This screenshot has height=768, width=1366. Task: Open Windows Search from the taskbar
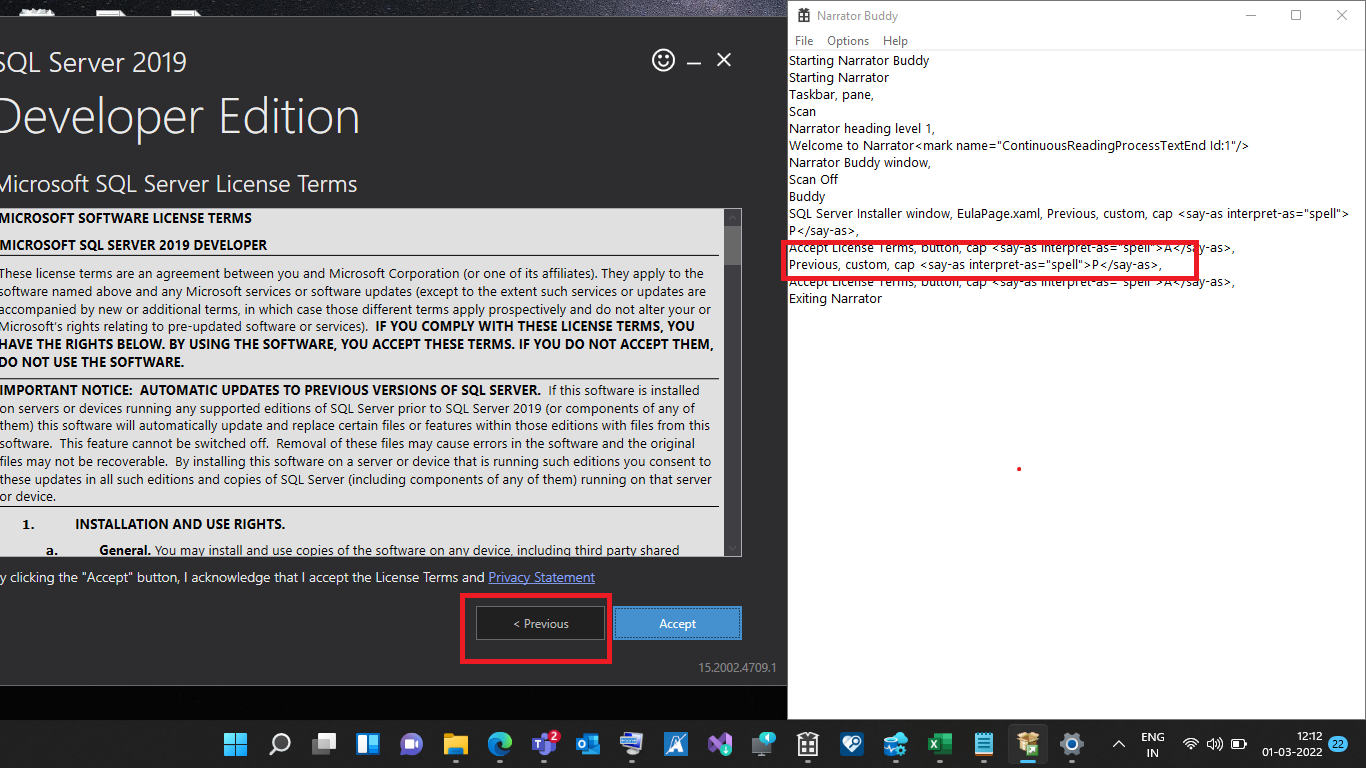[279, 744]
